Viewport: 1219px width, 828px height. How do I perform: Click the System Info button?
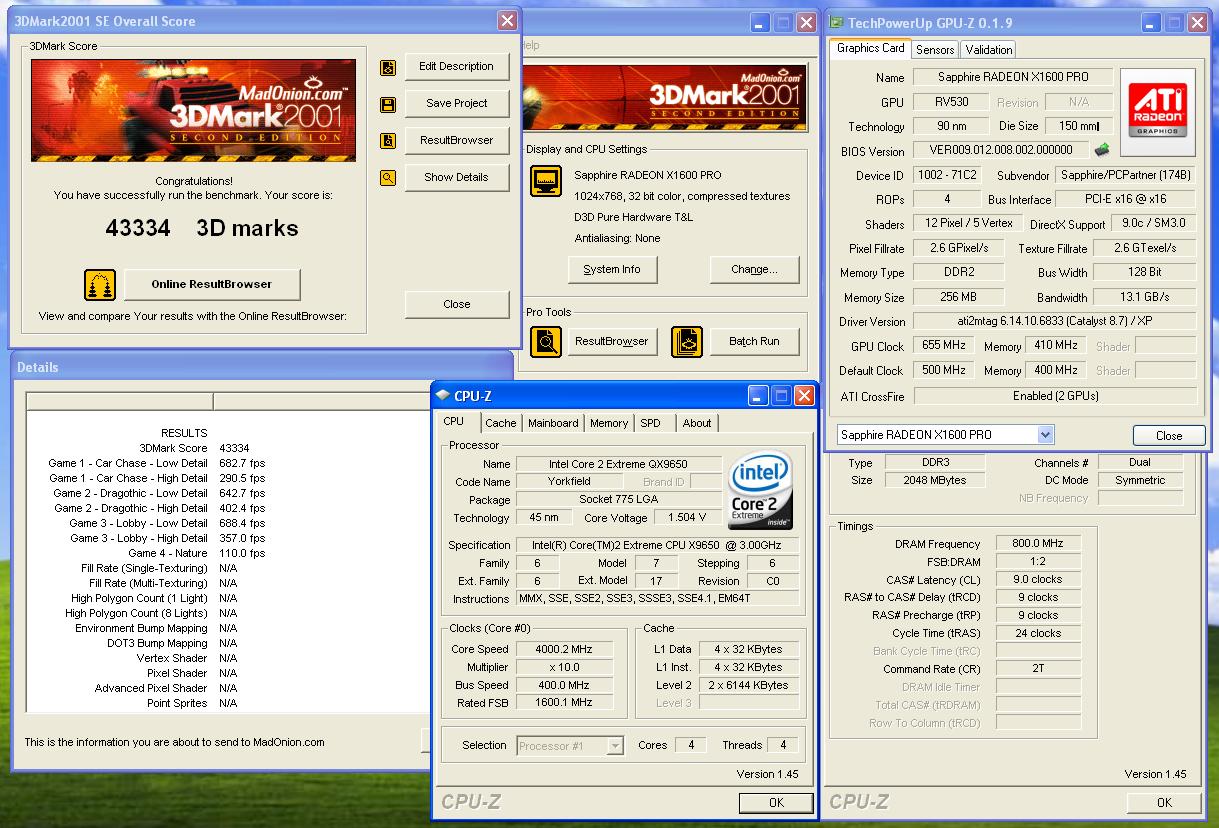(x=612, y=270)
